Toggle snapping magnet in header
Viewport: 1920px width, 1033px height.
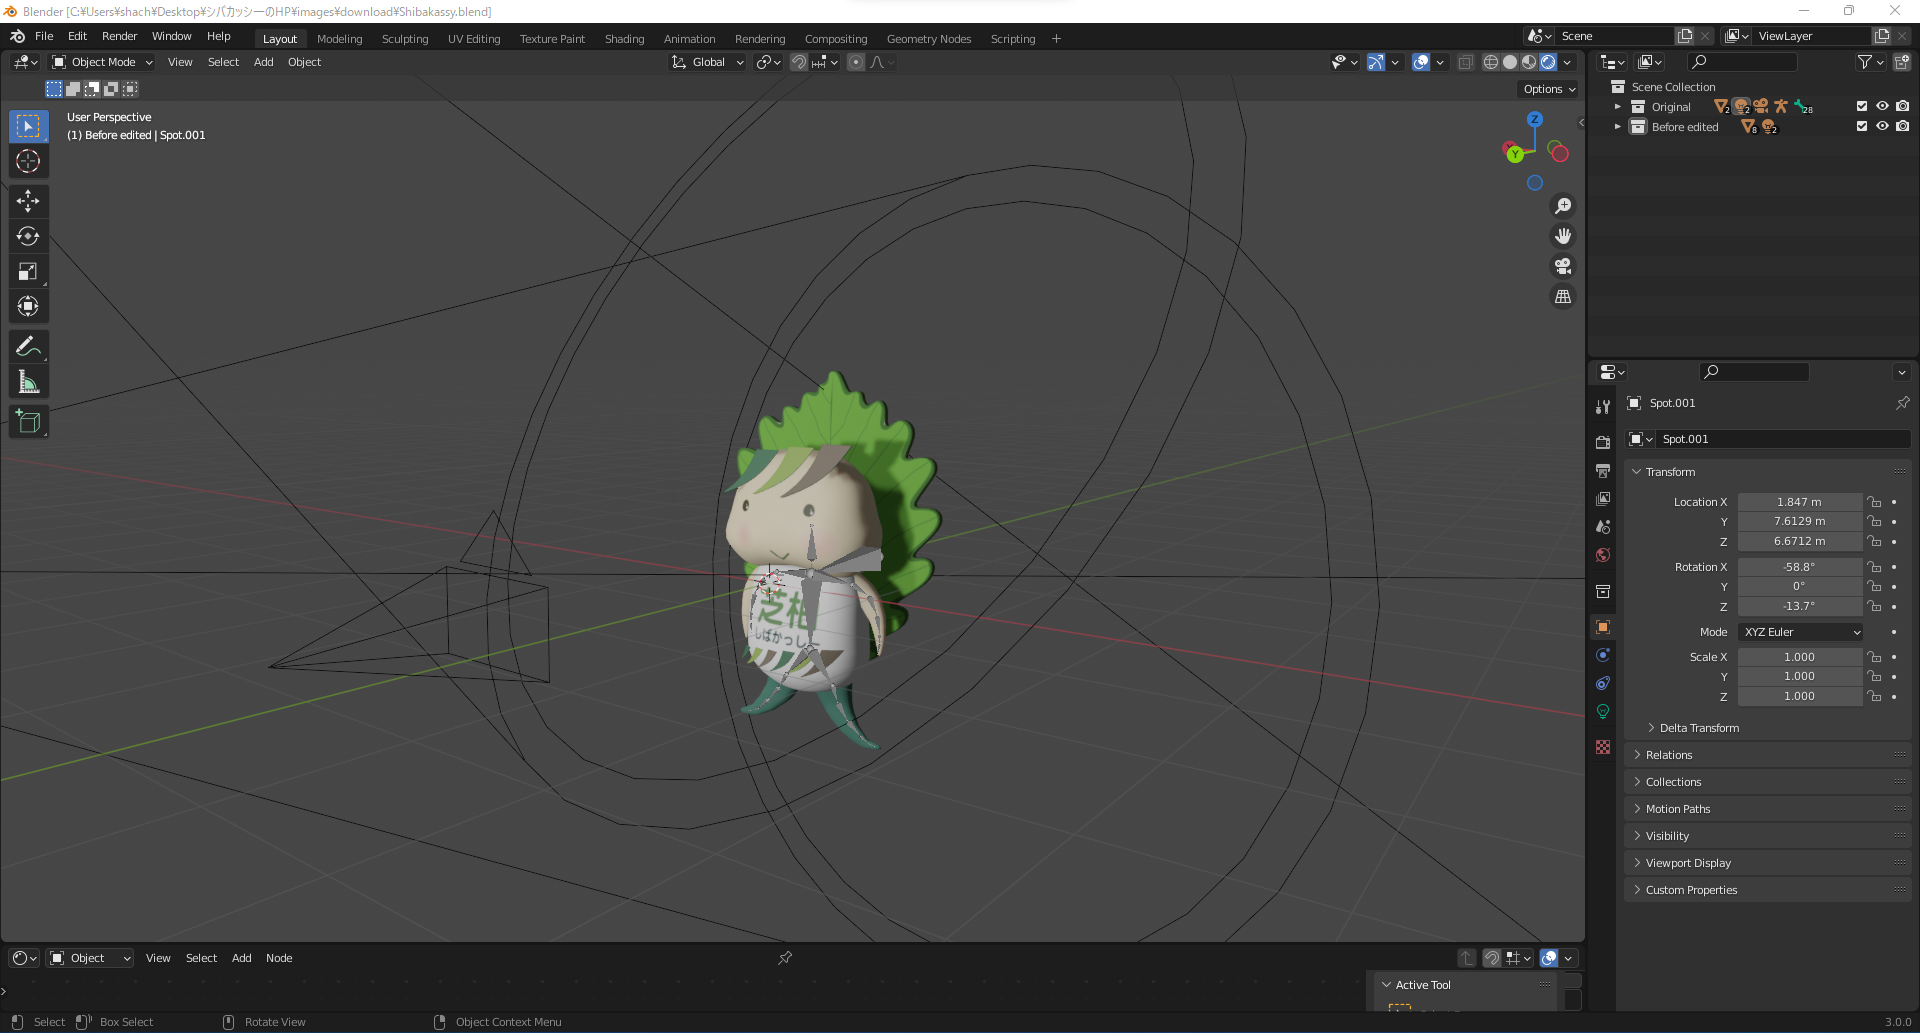click(x=799, y=62)
